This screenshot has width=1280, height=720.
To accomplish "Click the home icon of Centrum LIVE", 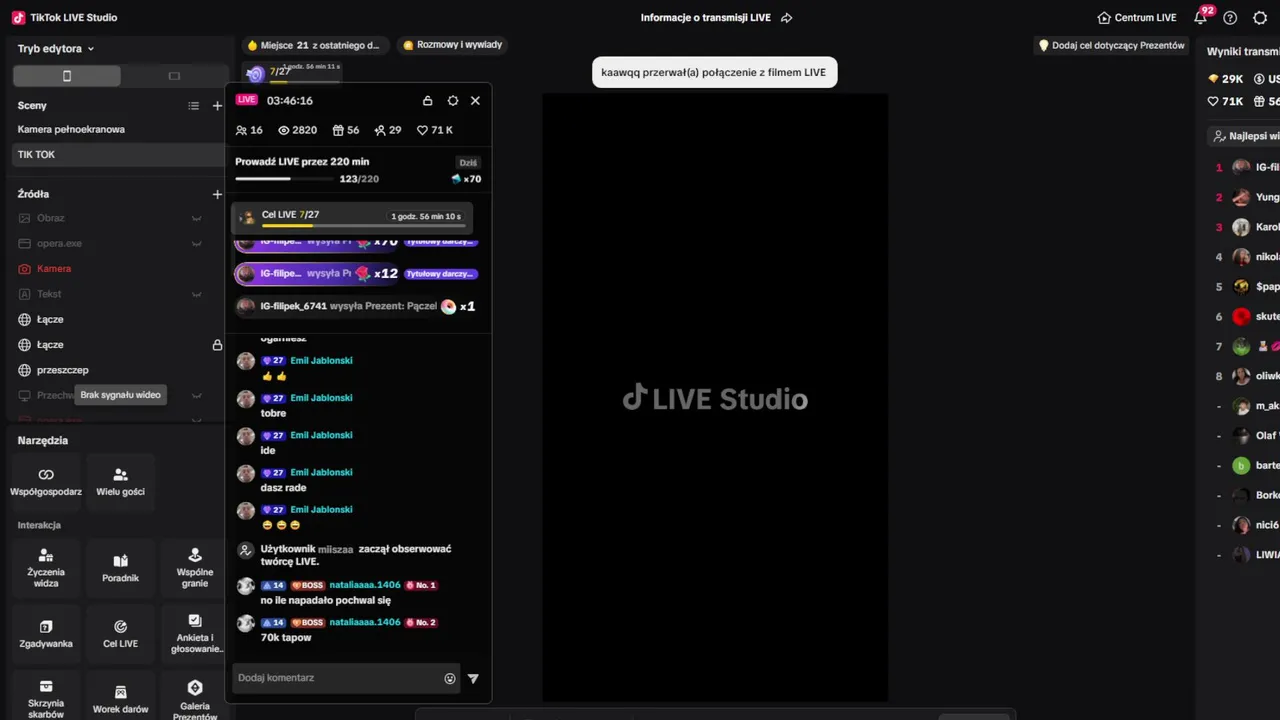I will (1104, 18).
